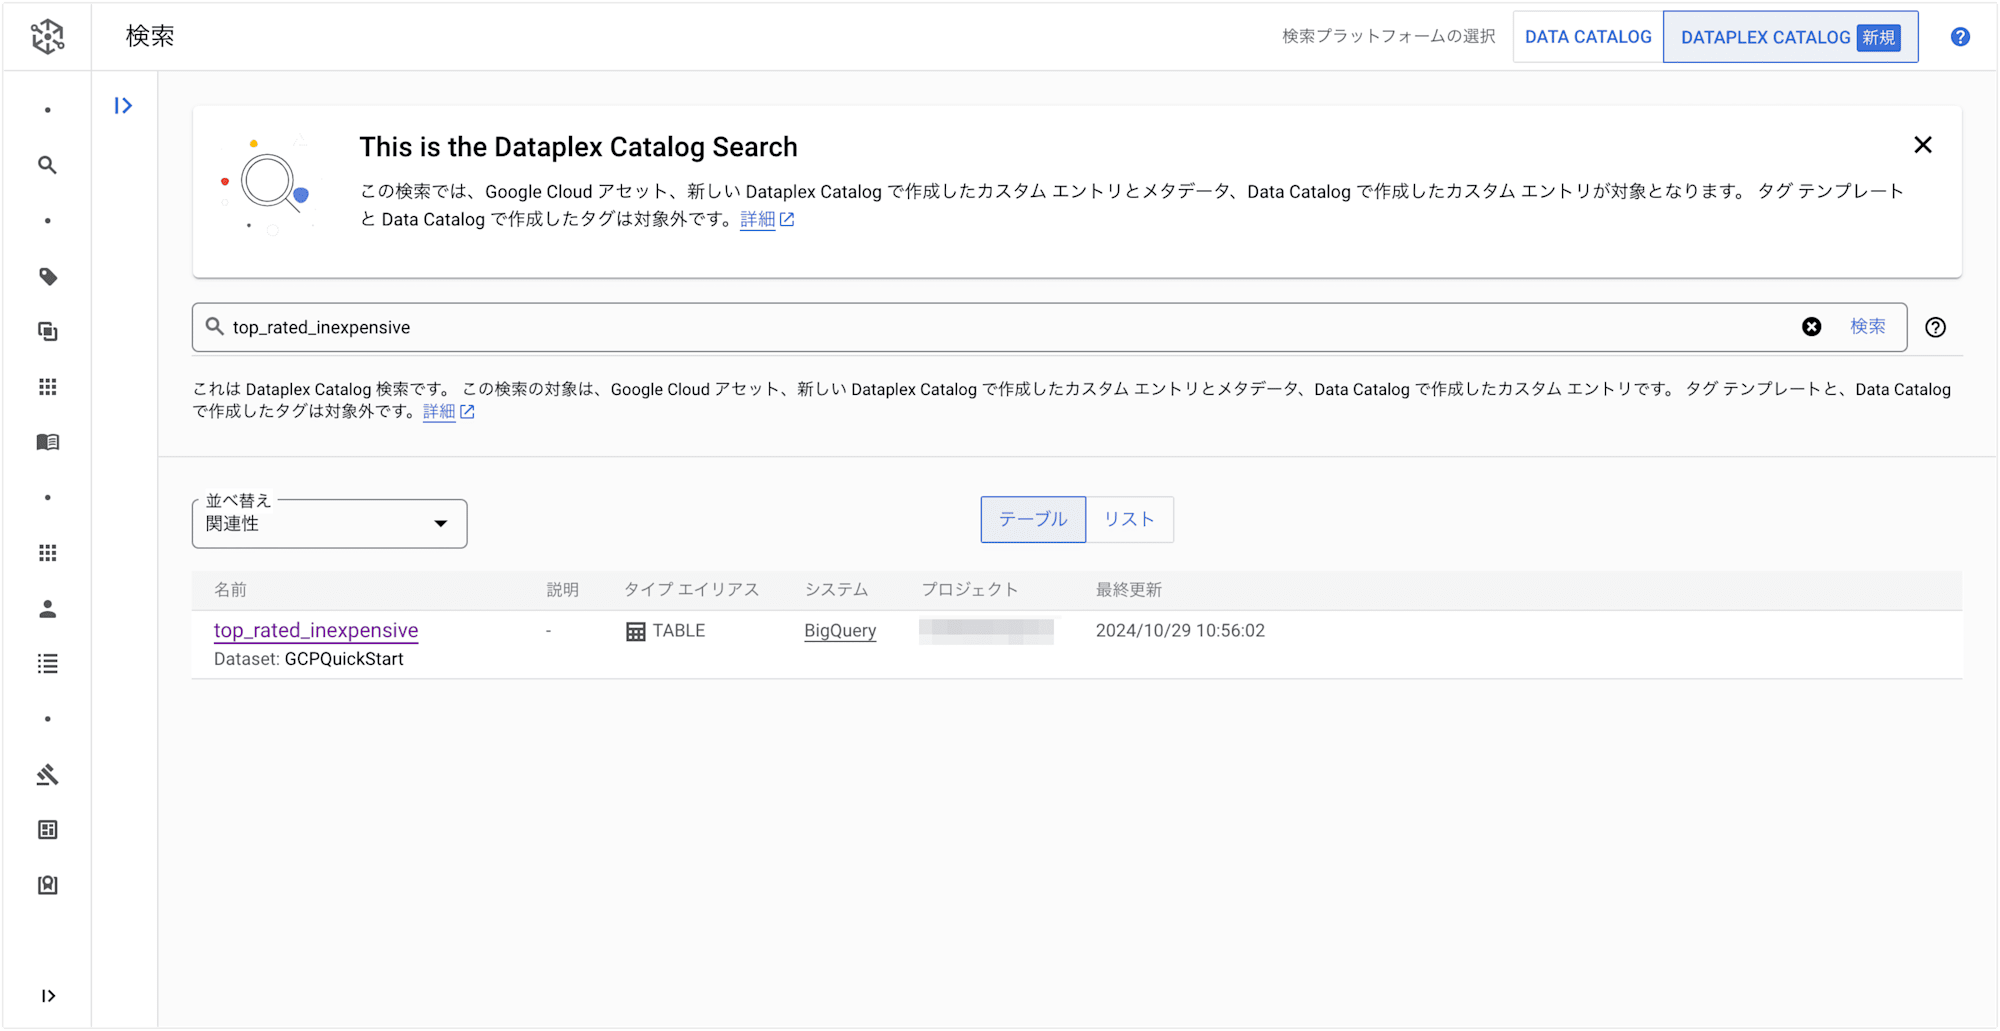This screenshot has height=1031, width=2000.
Task: Click the 検索 button in search box
Action: point(1867,327)
